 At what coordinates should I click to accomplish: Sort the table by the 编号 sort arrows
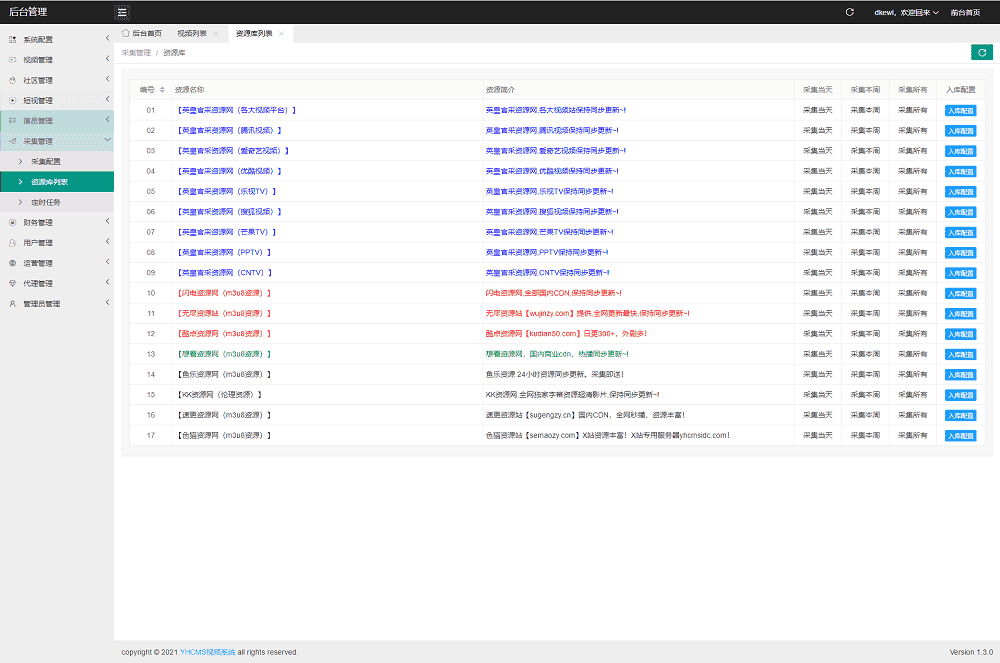162,90
